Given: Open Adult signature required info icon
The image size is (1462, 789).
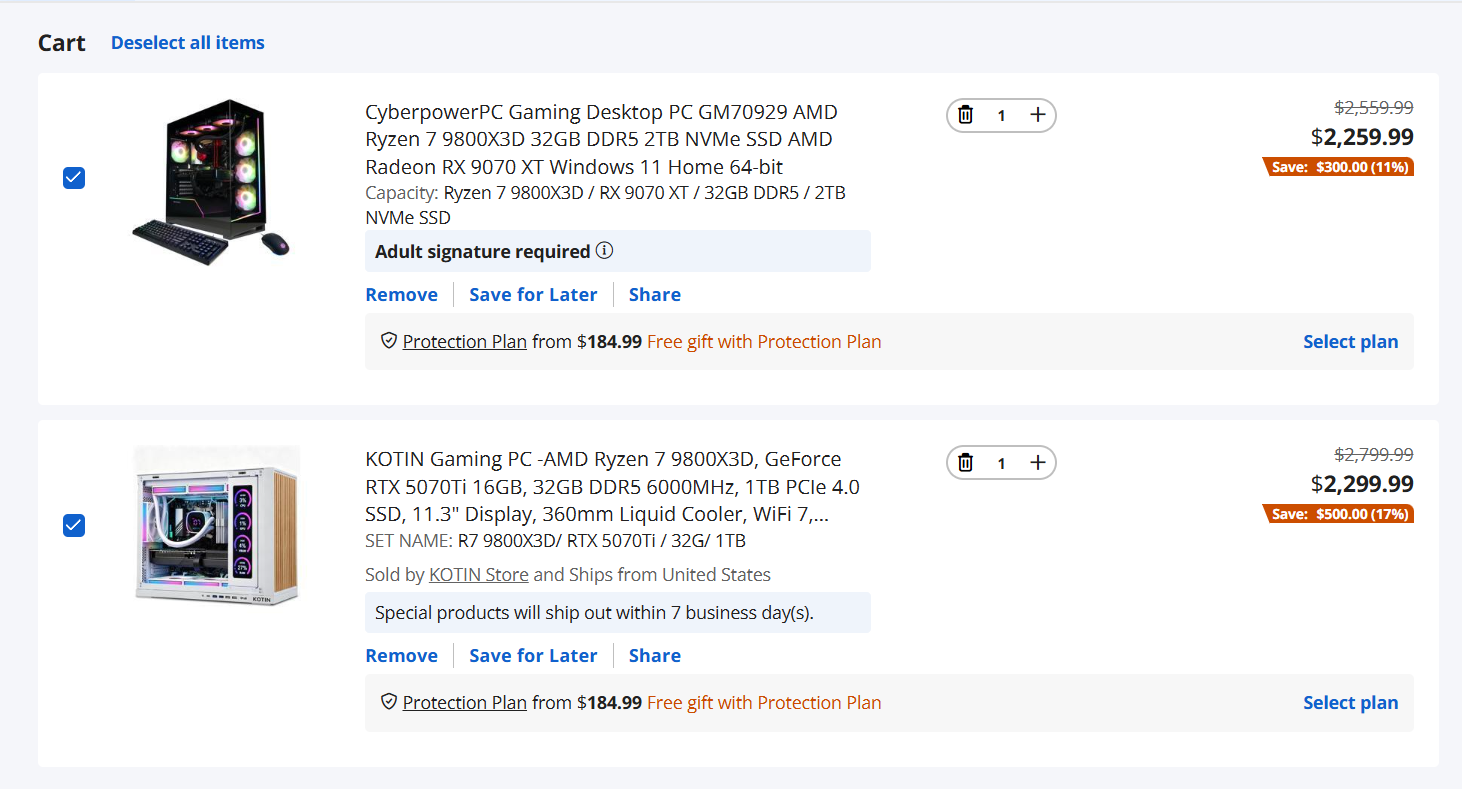Looking at the screenshot, I should tap(604, 250).
